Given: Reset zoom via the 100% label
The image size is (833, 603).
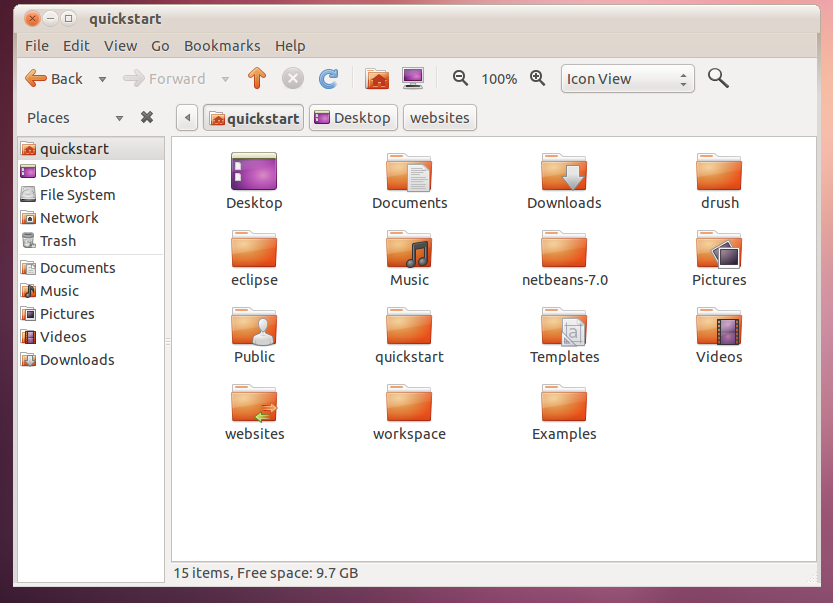Looking at the screenshot, I should (499, 79).
